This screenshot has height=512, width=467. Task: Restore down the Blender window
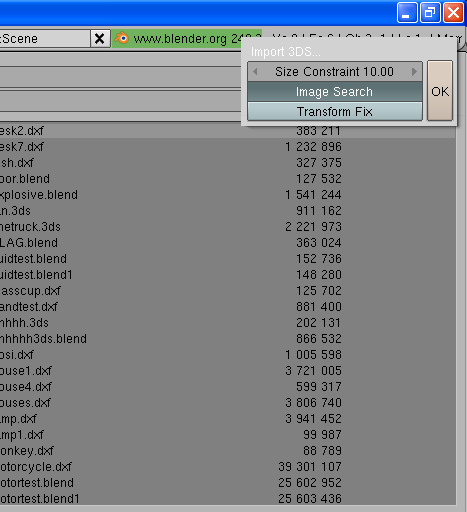pos(430,13)
